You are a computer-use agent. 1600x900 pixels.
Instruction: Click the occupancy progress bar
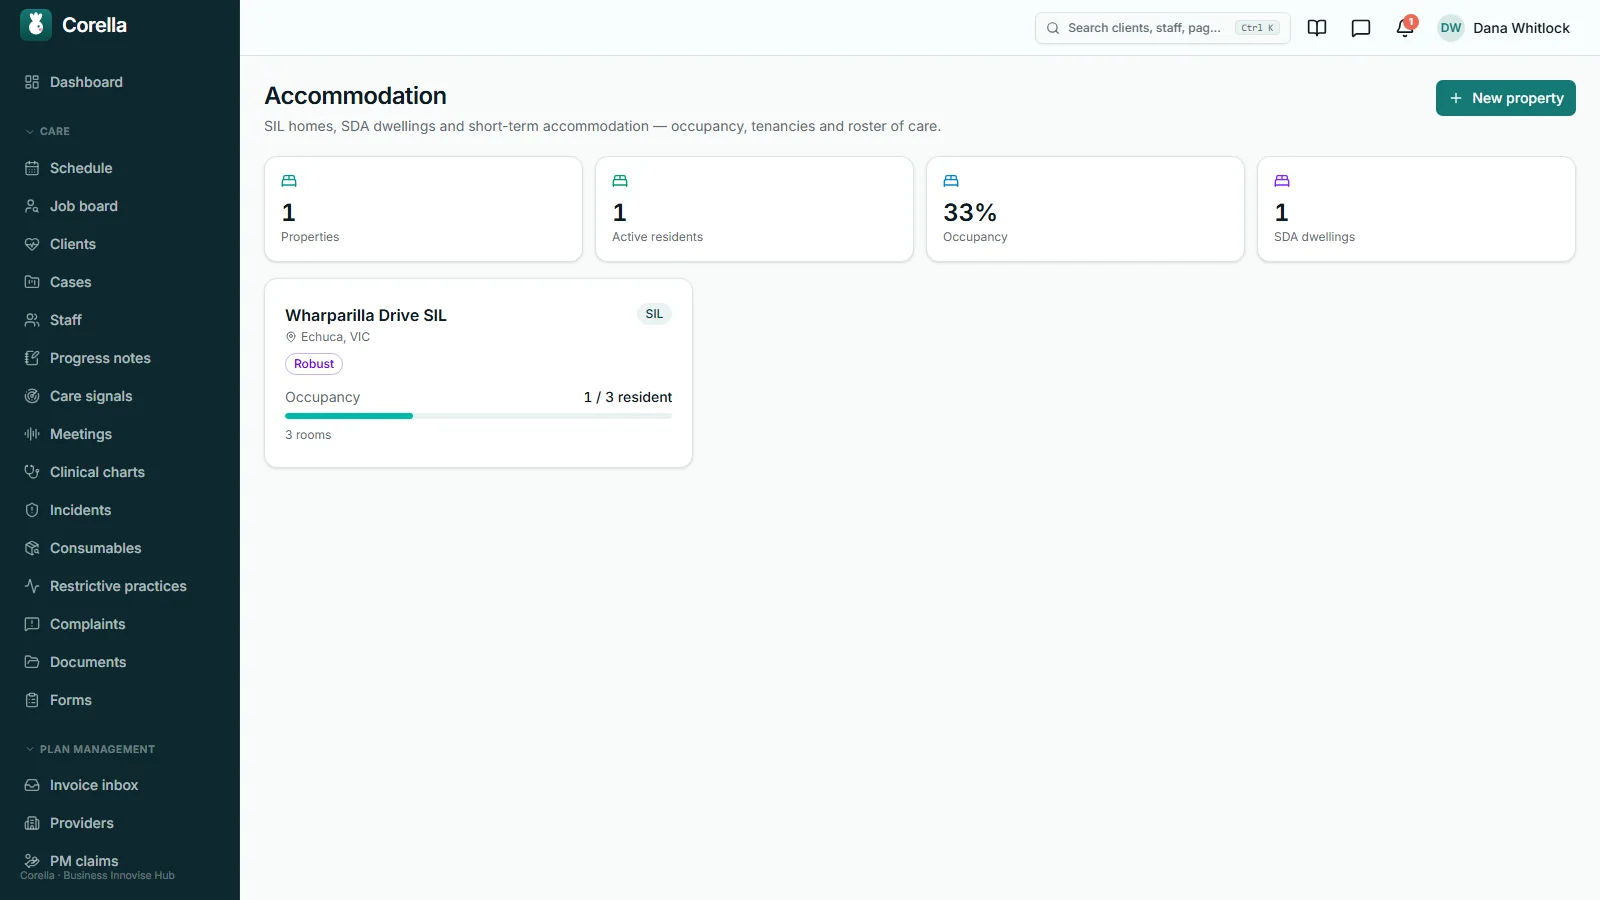coord(478,416)
